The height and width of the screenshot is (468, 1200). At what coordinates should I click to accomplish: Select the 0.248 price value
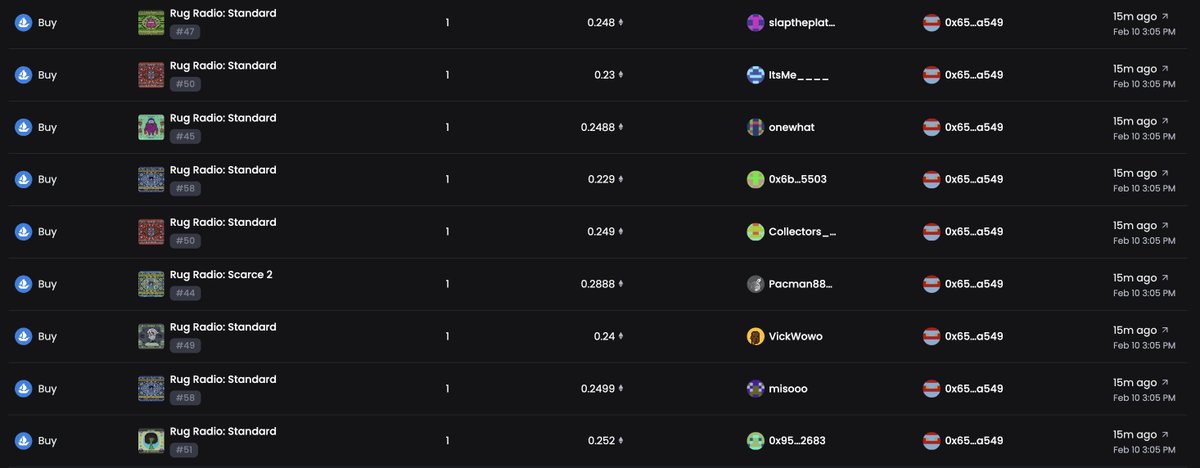point(601,23)
